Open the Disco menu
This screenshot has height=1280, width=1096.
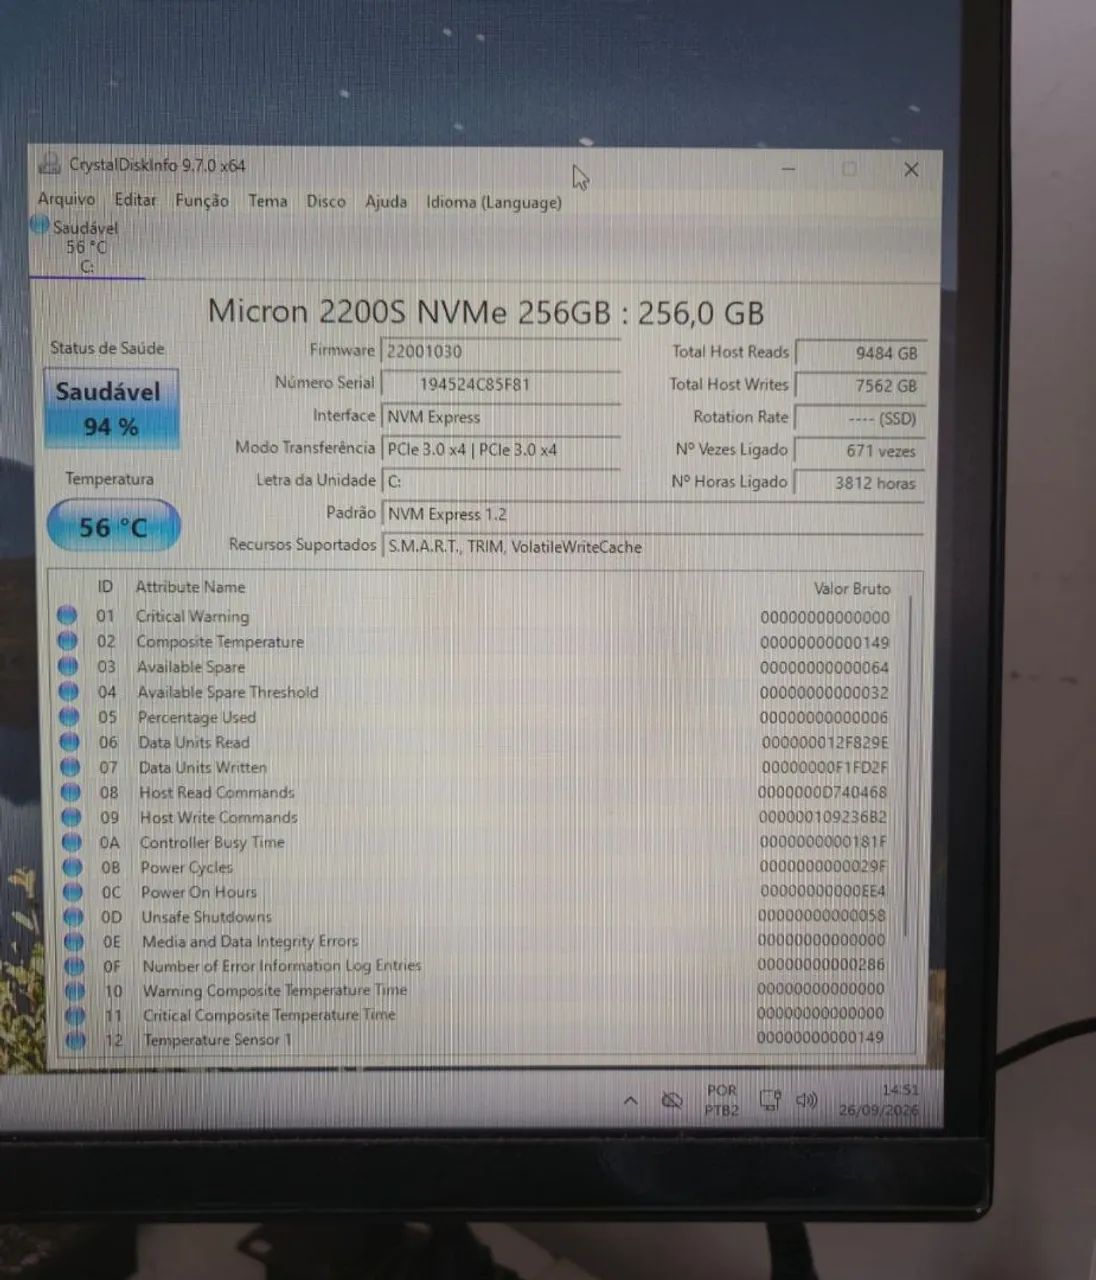pyautogui.click(x=326, y=201)
